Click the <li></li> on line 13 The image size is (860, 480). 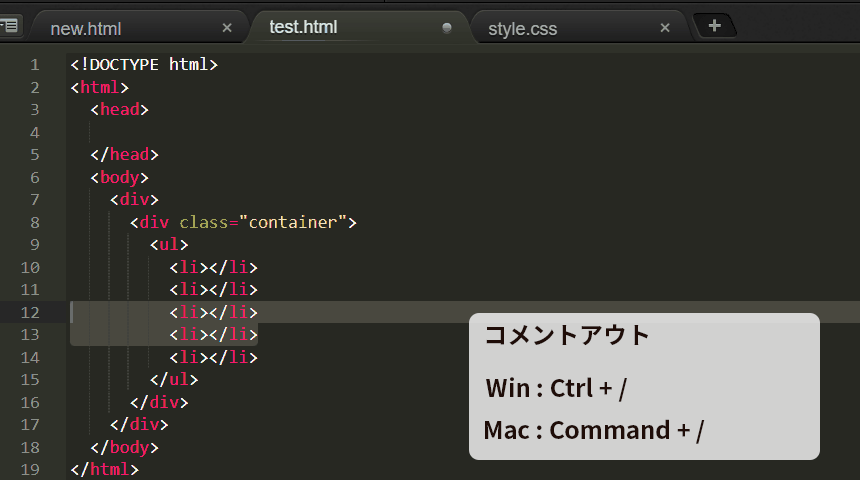(213, 335)
